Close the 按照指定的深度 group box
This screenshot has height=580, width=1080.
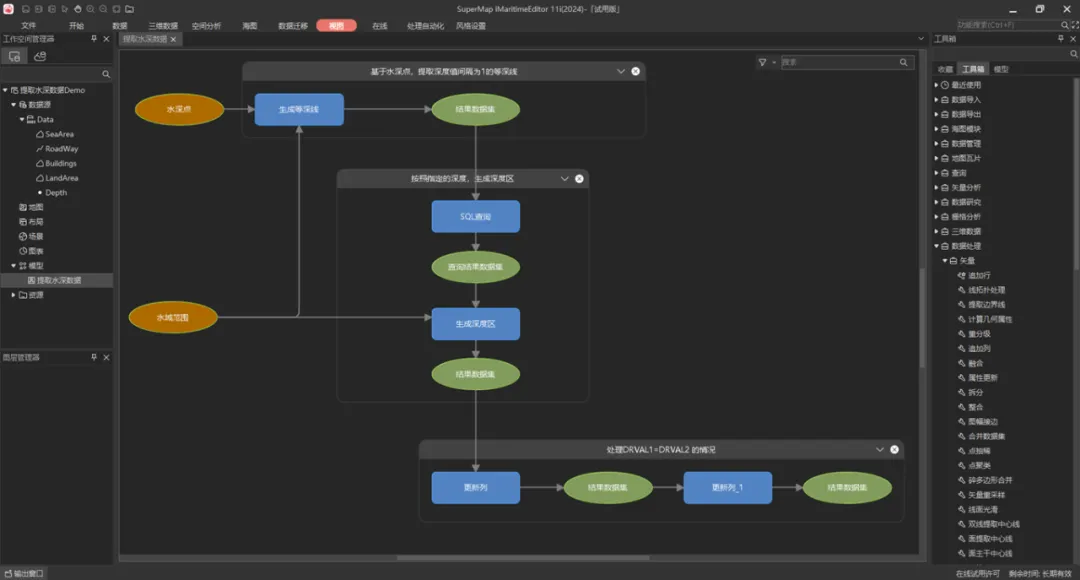click(x=579, y=179)
